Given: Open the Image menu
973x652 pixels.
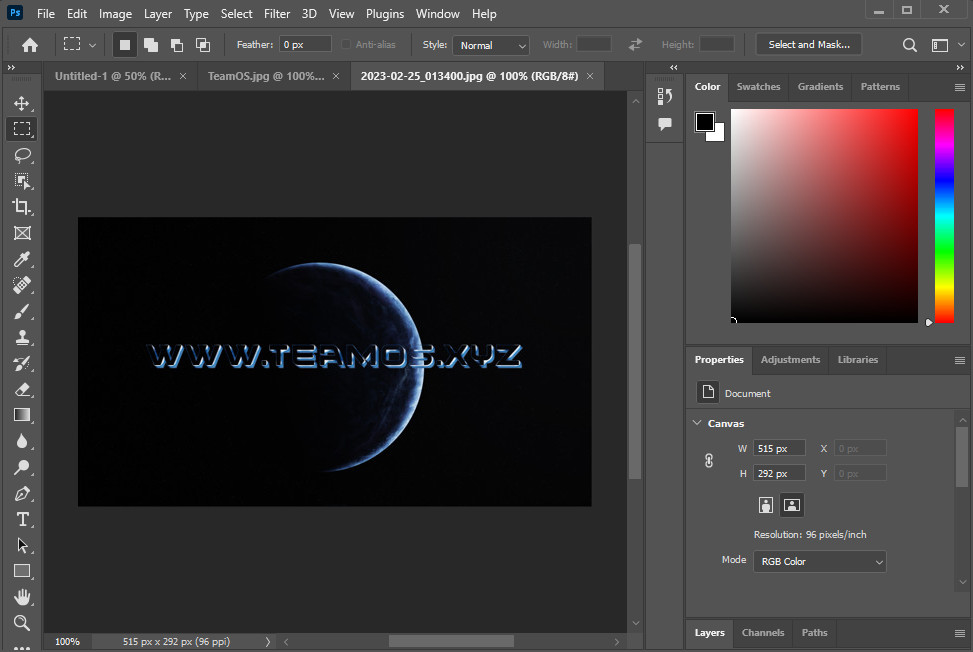Looking at the screenshot, I should pyautogui.click(x=115, y=14).
